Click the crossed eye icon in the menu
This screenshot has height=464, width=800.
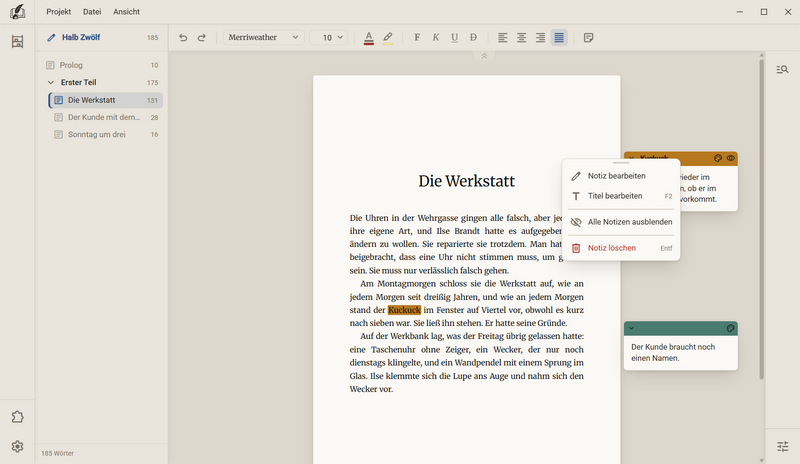click(x=576, y=222)
